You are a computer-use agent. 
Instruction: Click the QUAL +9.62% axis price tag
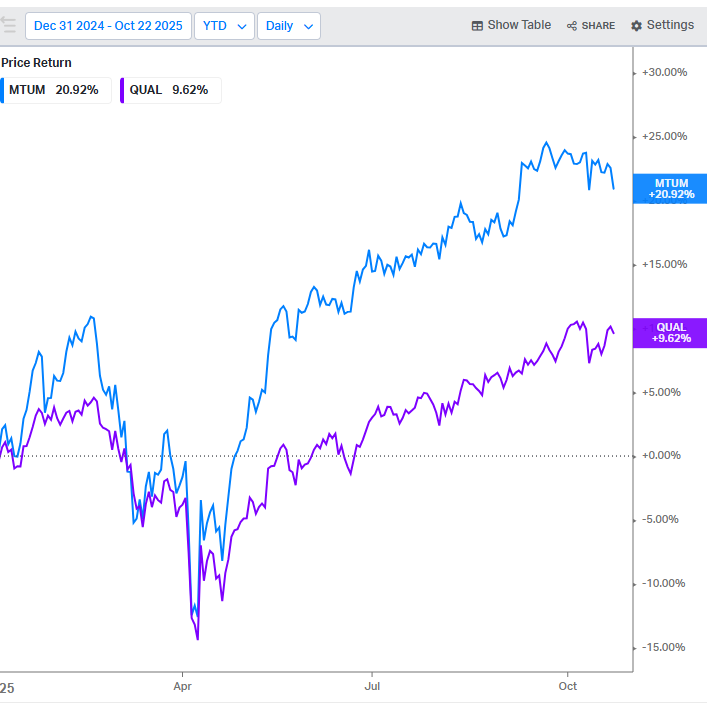tap(670, 333)
